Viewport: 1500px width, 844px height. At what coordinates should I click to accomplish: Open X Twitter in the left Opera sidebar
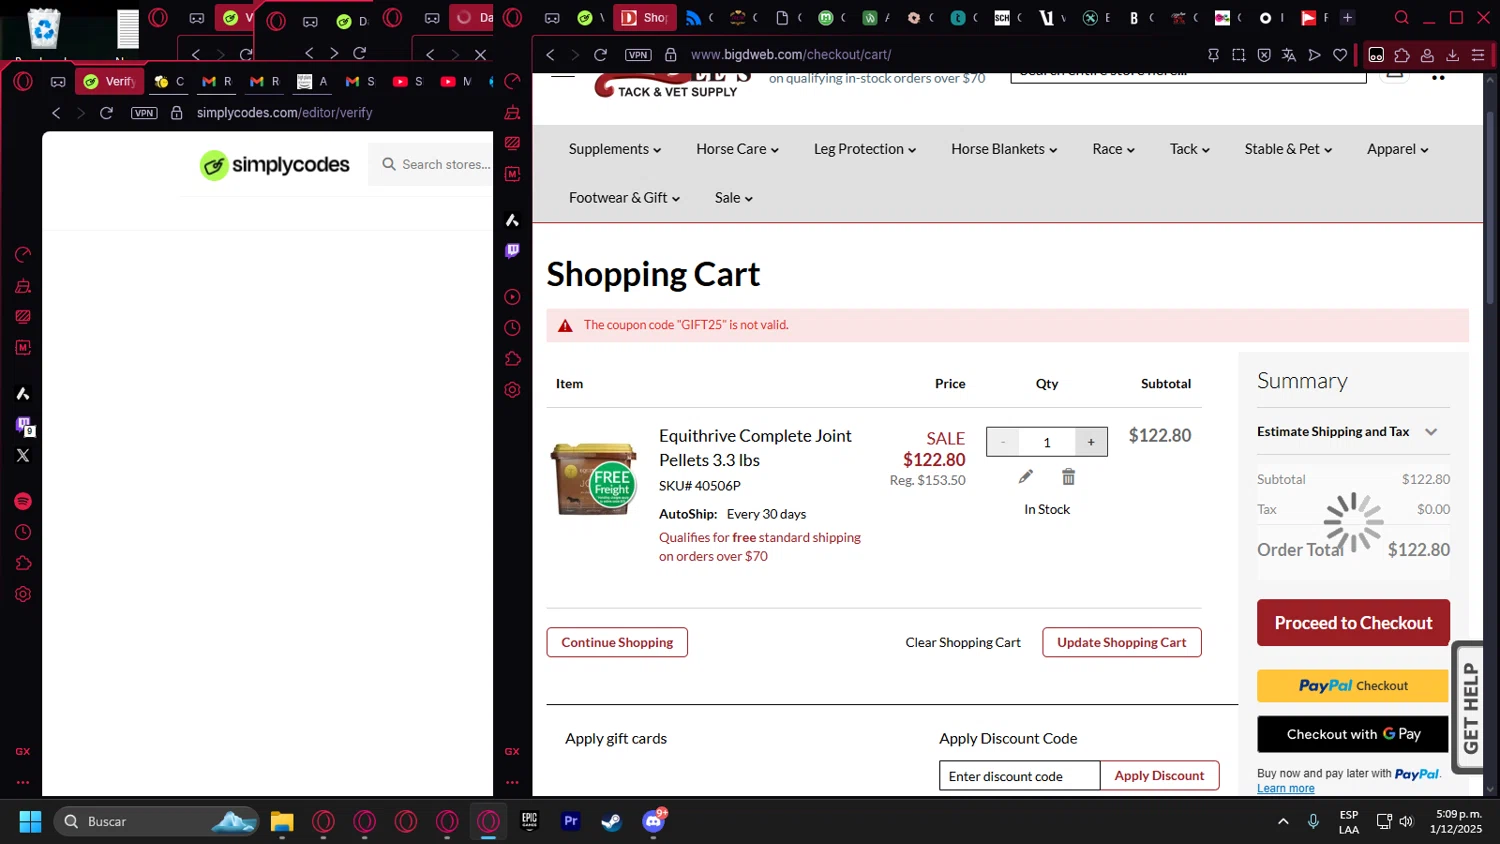pyautogui.click(x=23, y=455)
